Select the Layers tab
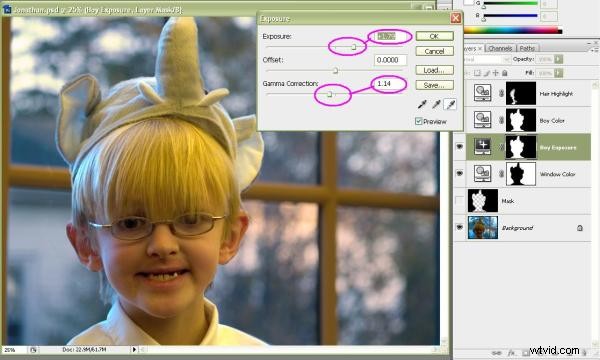The image size is (600, 360). (473, 48)
